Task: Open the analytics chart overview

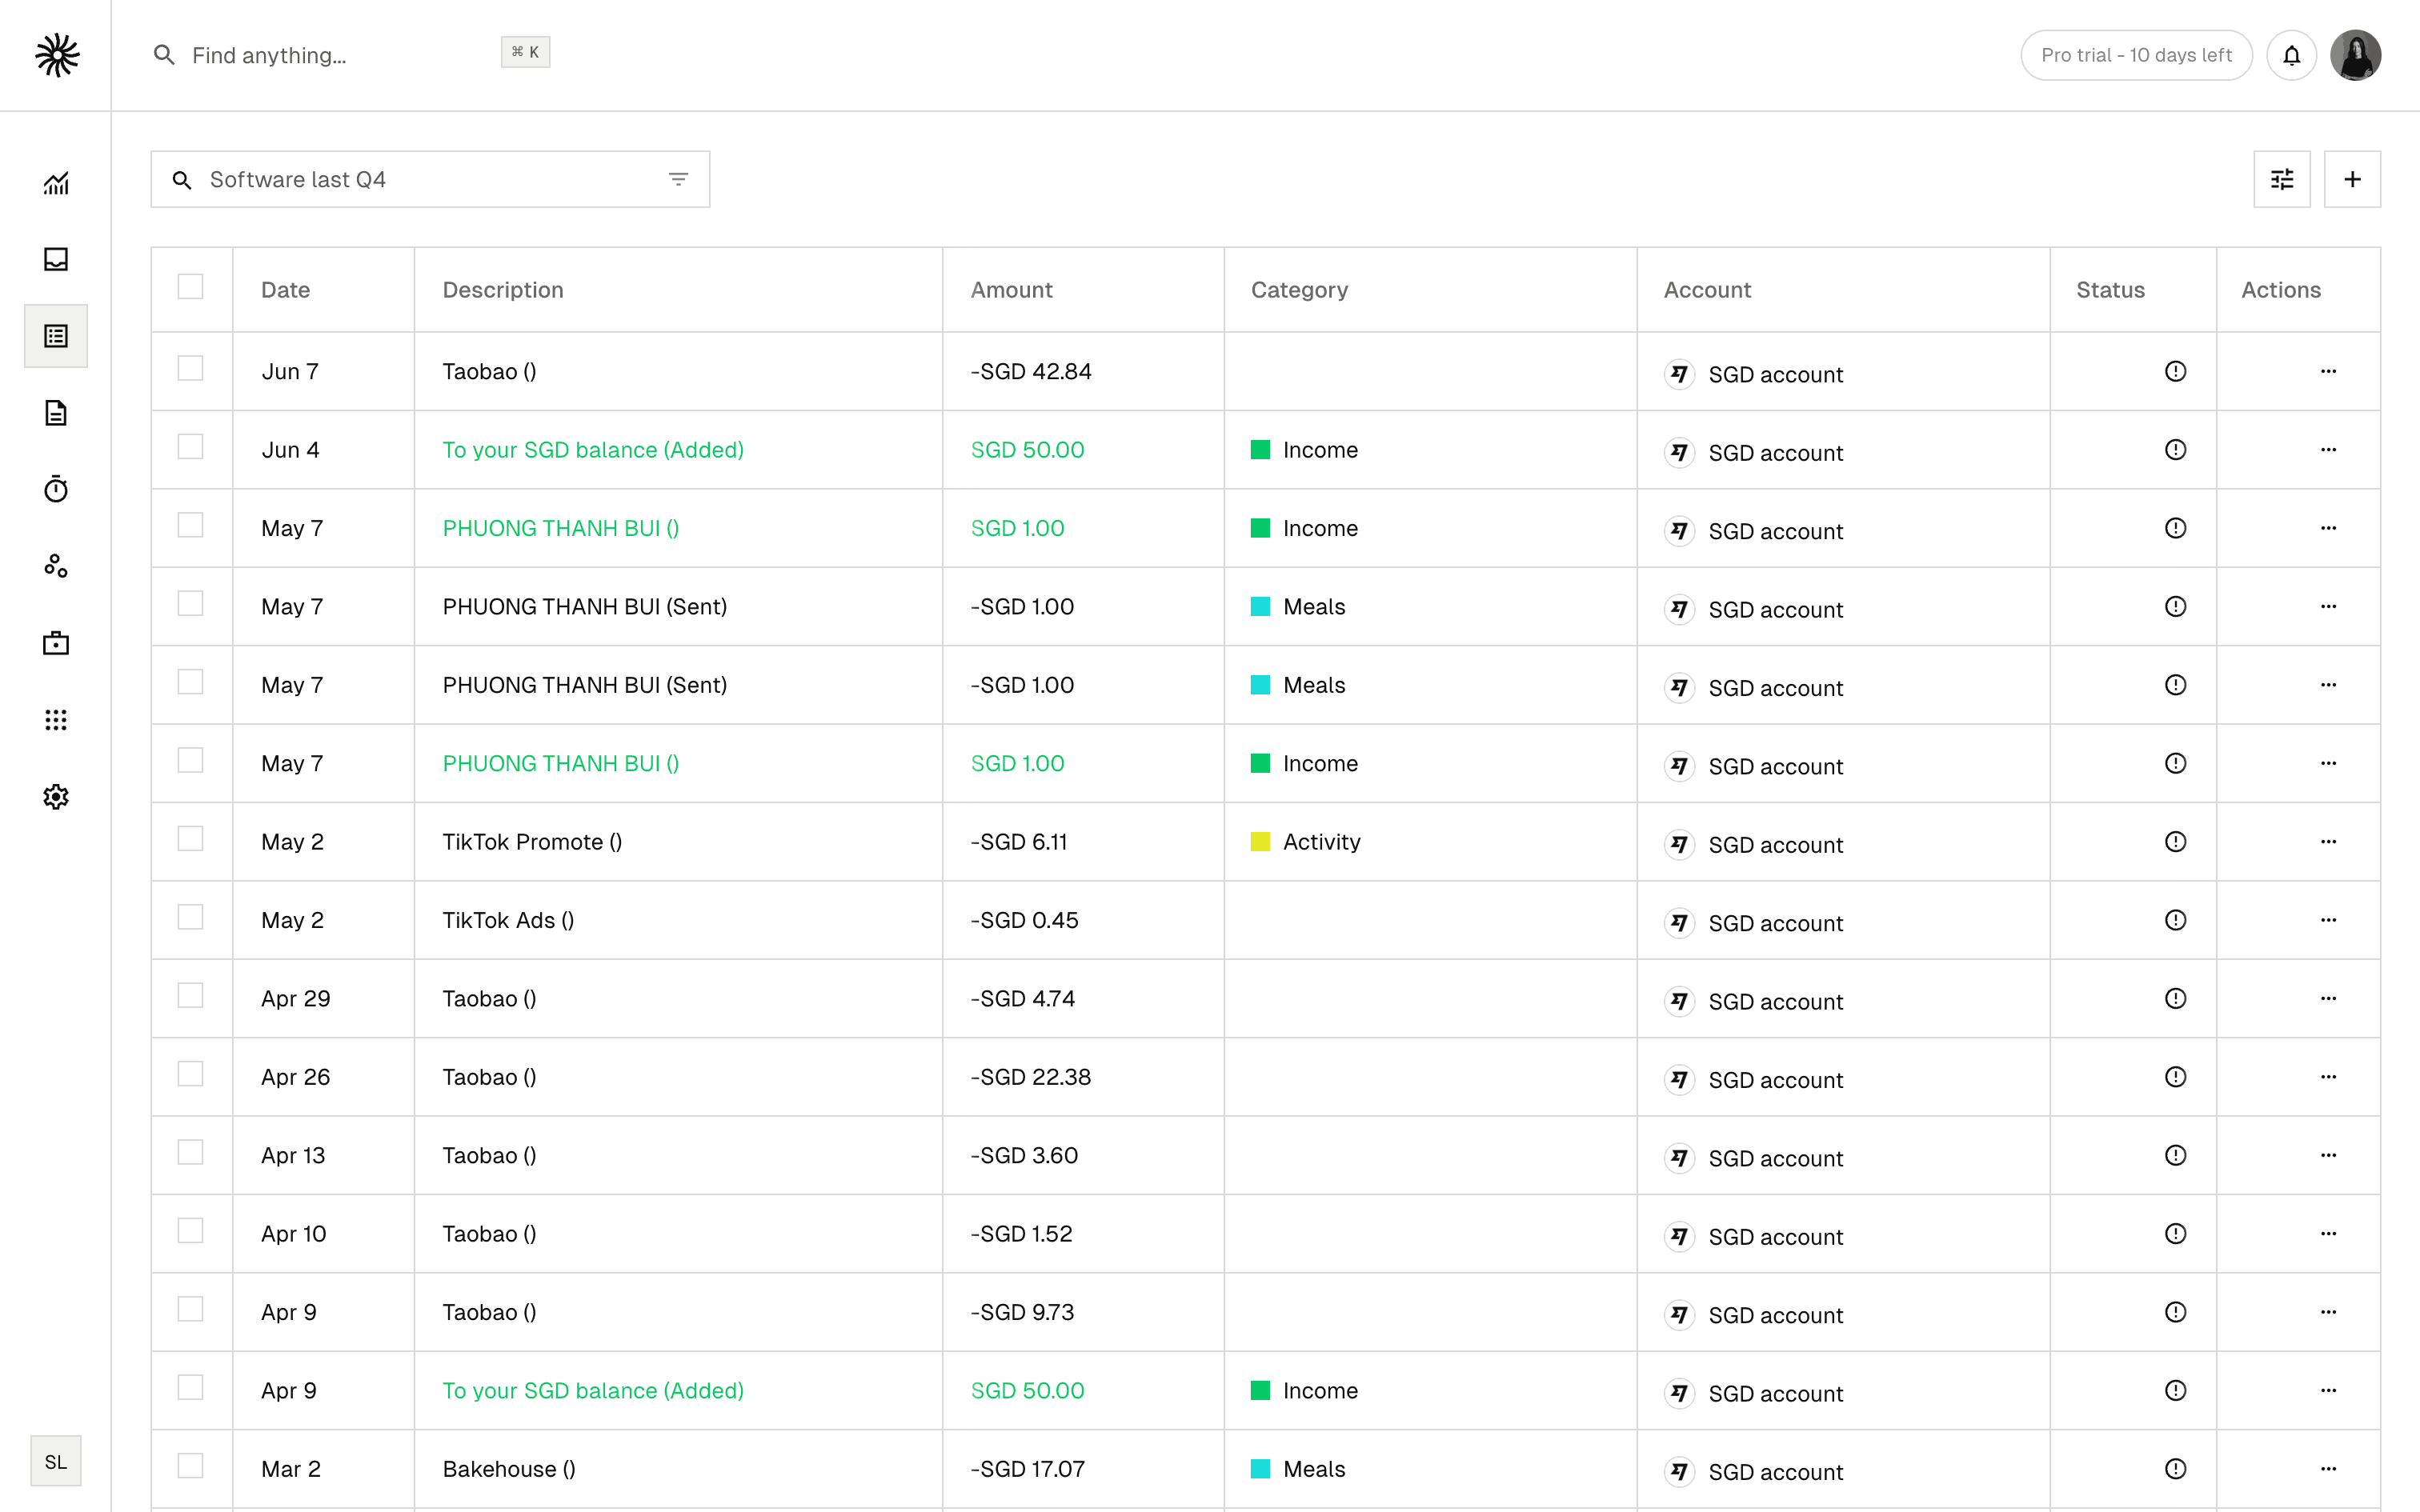Action: [x=56, y=183]
